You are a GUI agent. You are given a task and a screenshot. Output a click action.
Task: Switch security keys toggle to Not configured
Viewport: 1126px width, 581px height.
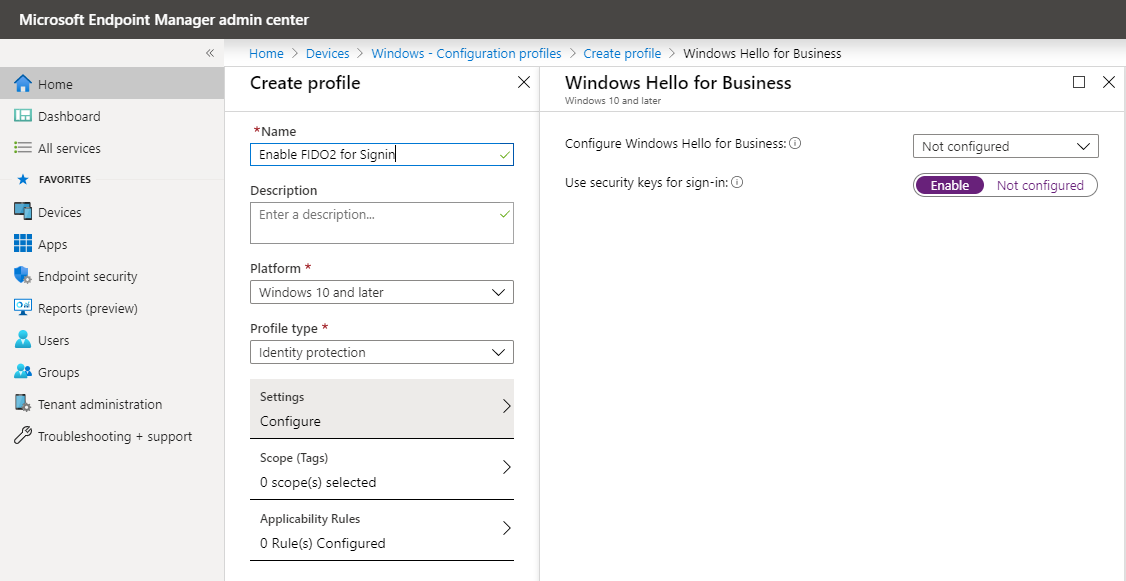pyautogui.click(x=1040, y=185)
